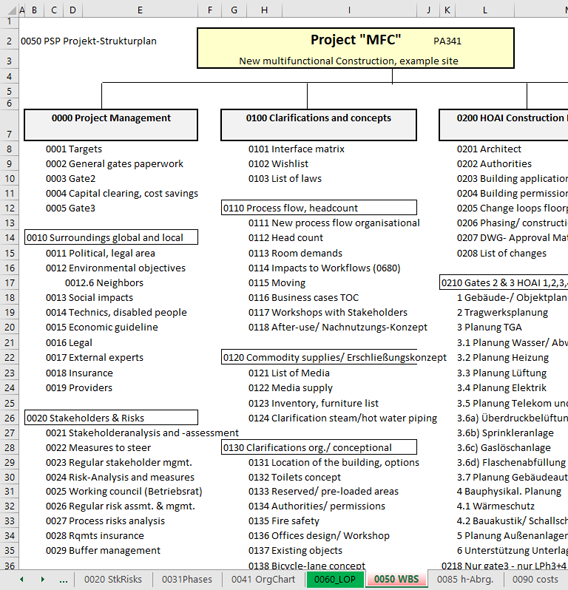Click the 0018 Insurance cell
The width and height of the screenshot is (568, 590).
(79, 373)
